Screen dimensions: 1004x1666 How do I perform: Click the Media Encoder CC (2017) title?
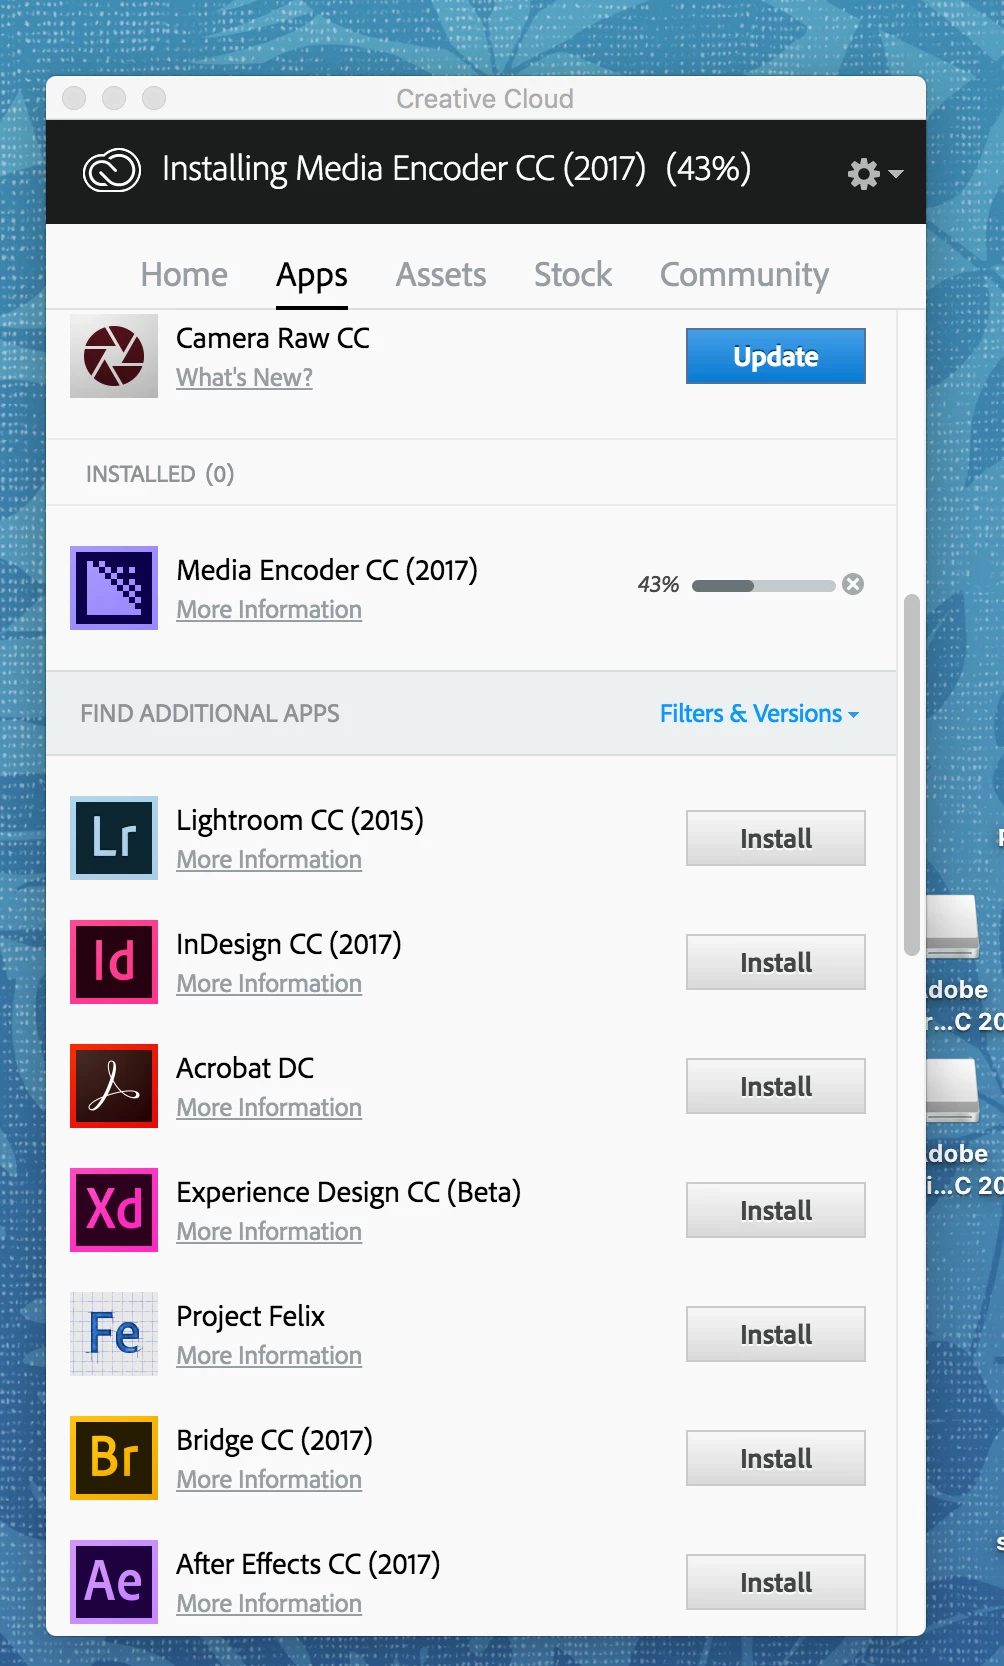tap(327, 570)
